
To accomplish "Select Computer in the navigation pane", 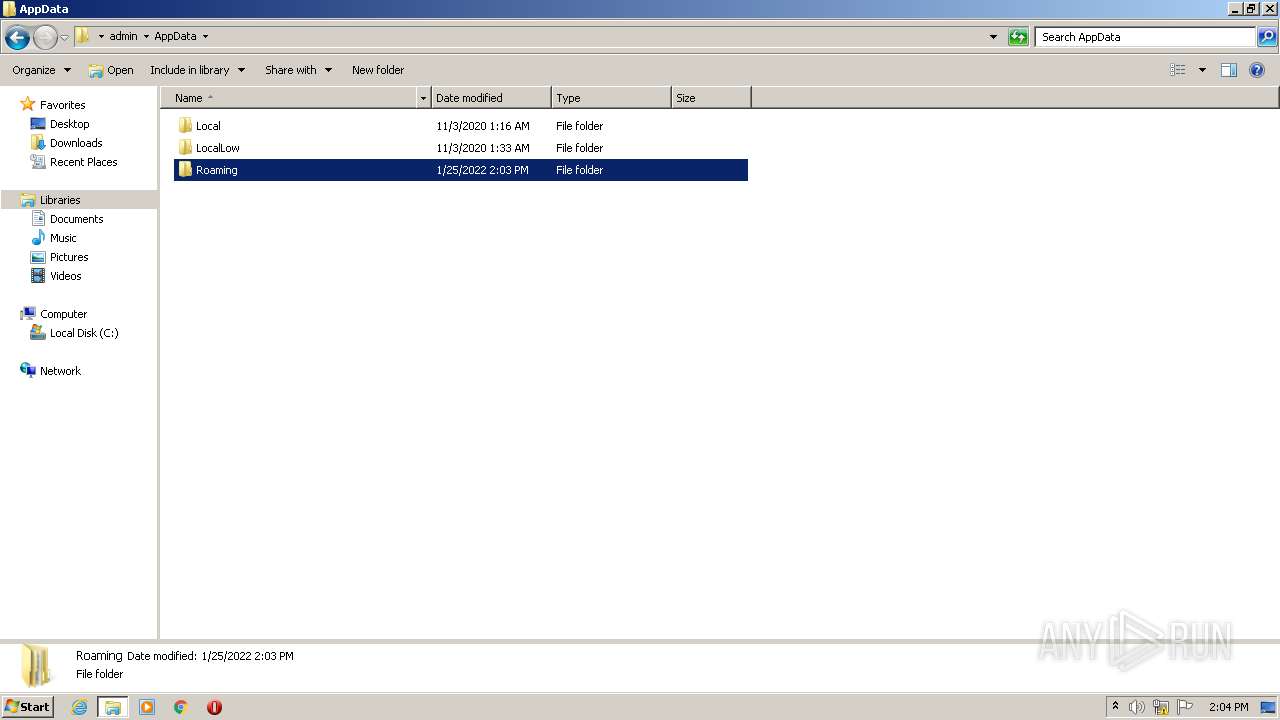I will tap(63, 314).
